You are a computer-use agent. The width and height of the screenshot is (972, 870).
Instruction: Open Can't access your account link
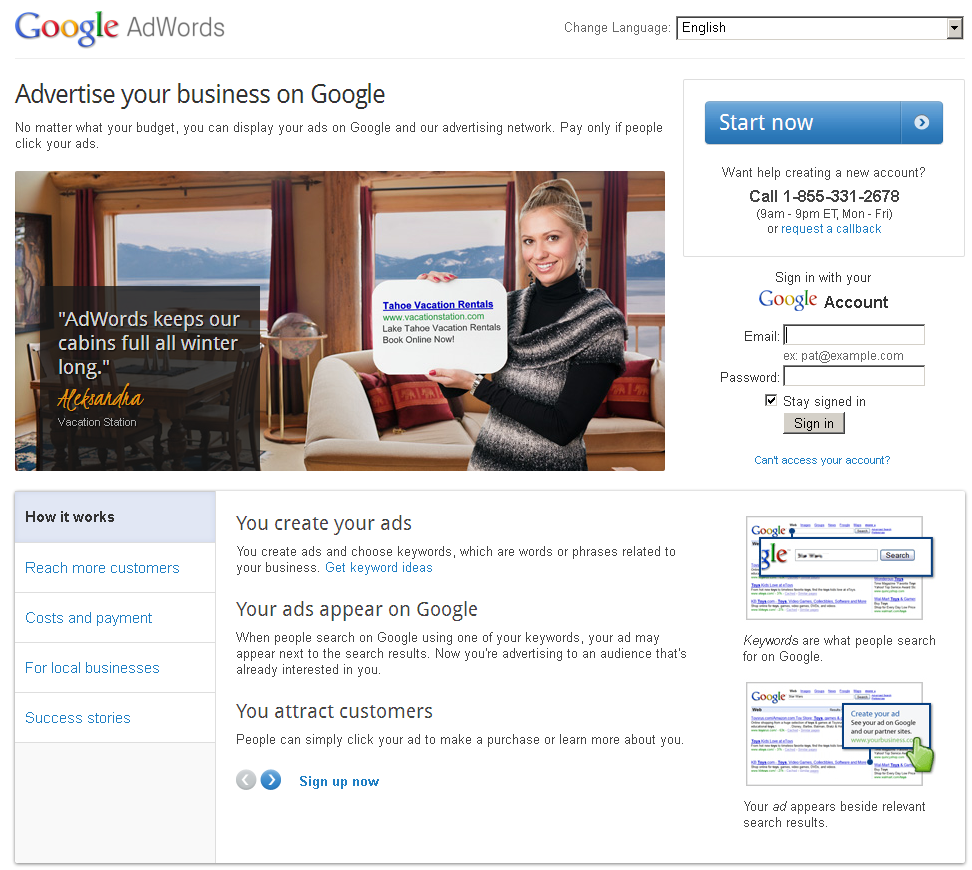[822, 460]
